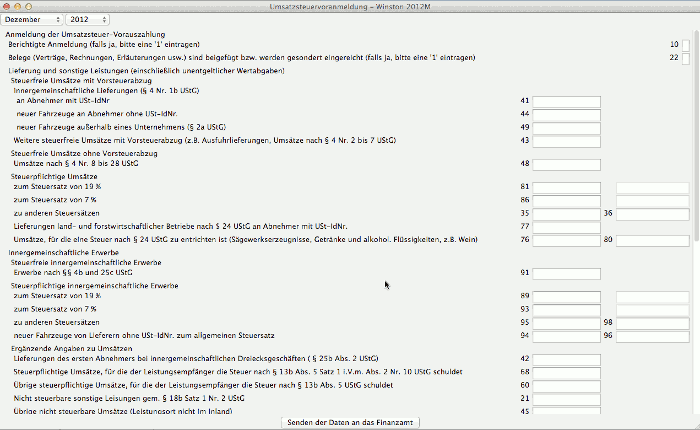The image size is (700, 430).
Task: Focus field 86 Steuerpflichtige Umsätze 7 %
Action: pos(567,201)
